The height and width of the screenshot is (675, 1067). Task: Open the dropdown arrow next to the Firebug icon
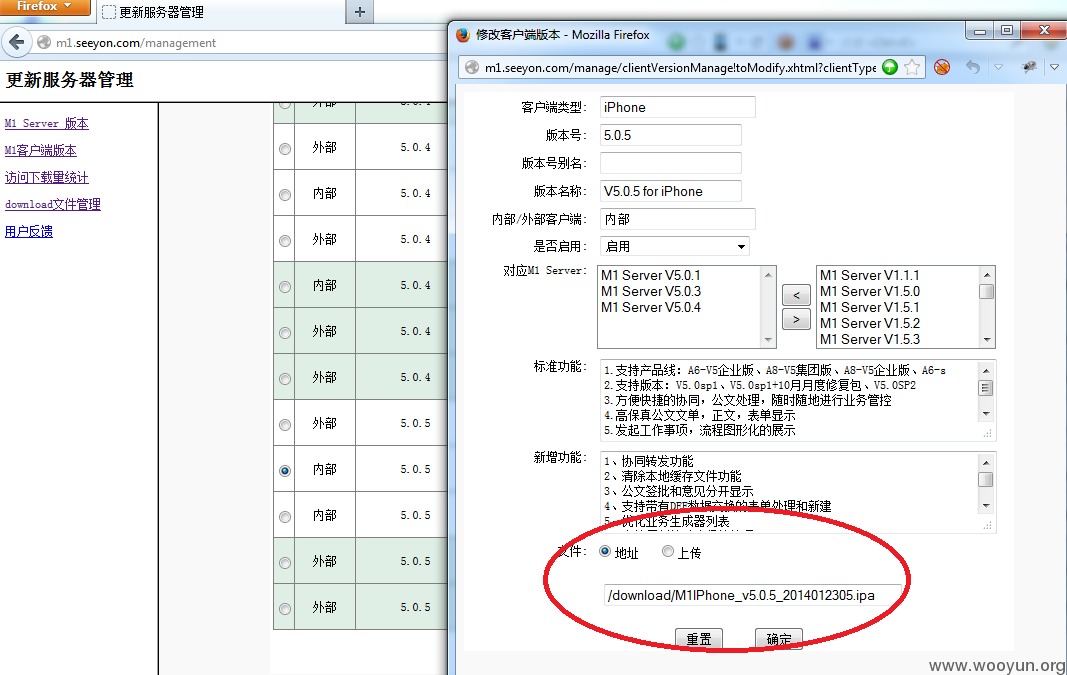pos(1054,67)
